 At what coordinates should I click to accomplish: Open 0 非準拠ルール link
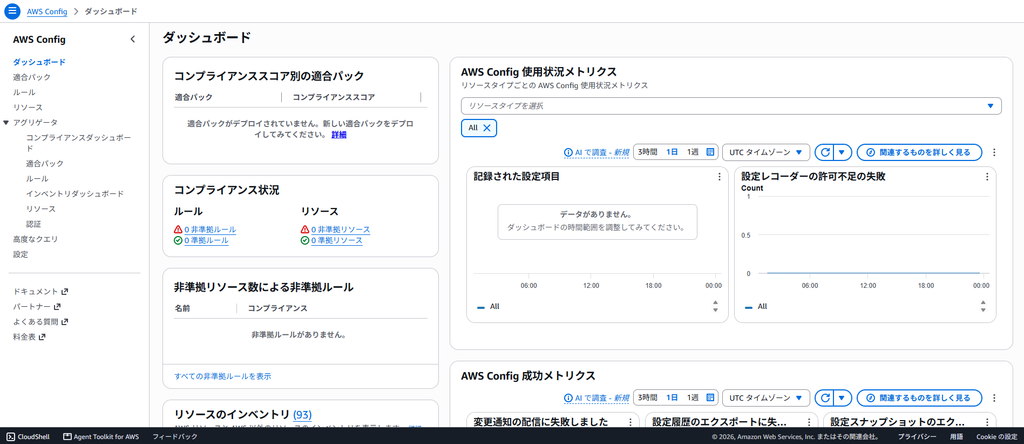point(210,230)
